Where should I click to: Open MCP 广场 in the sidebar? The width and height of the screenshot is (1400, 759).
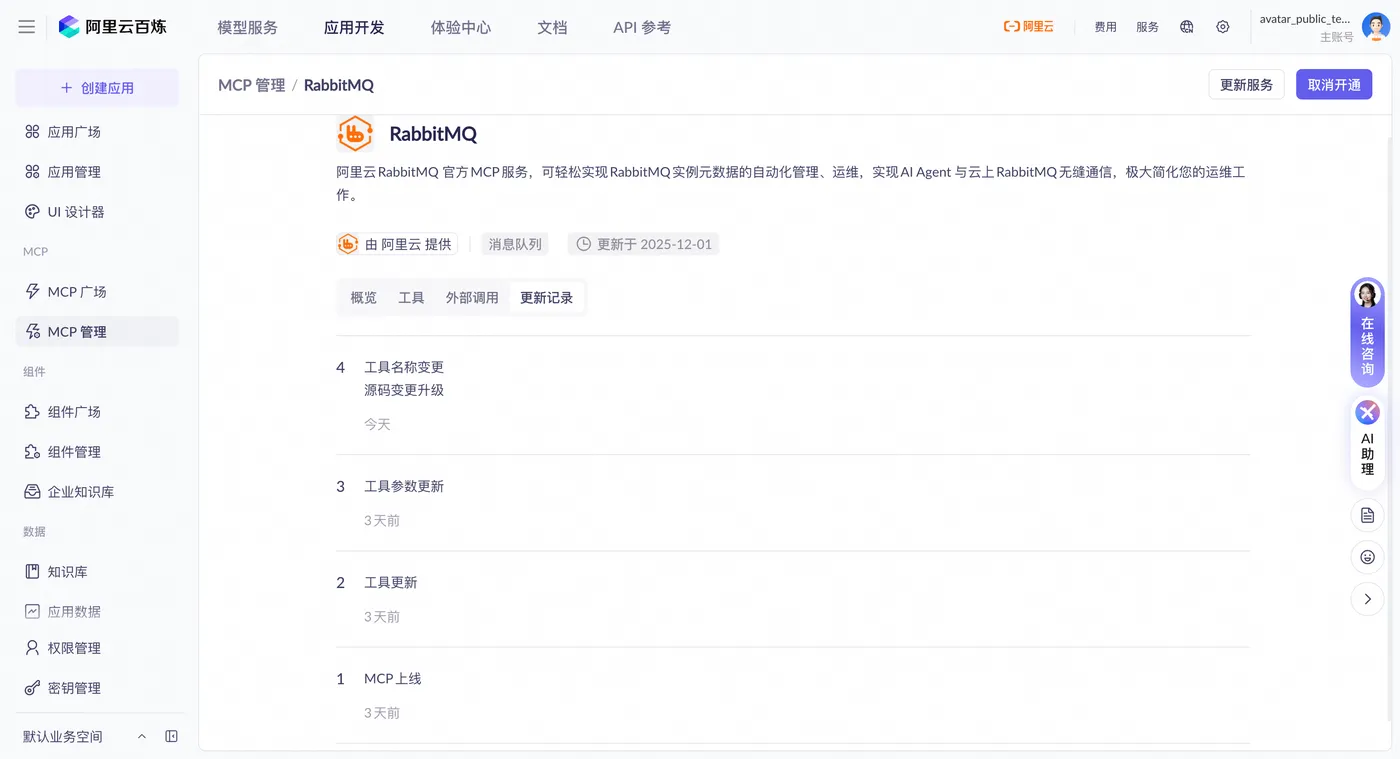click(x=97, y=292)
